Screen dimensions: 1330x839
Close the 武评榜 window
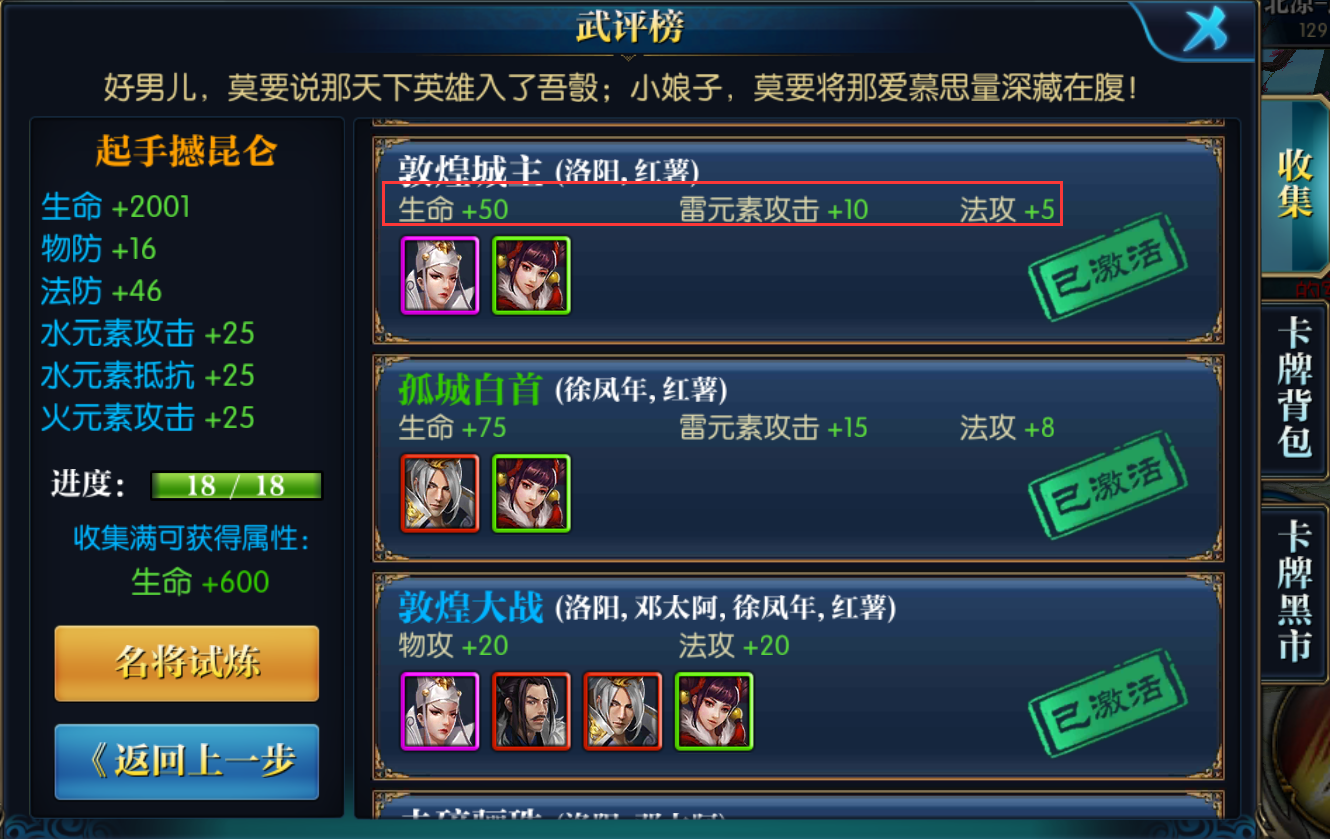pos(1204,30)
